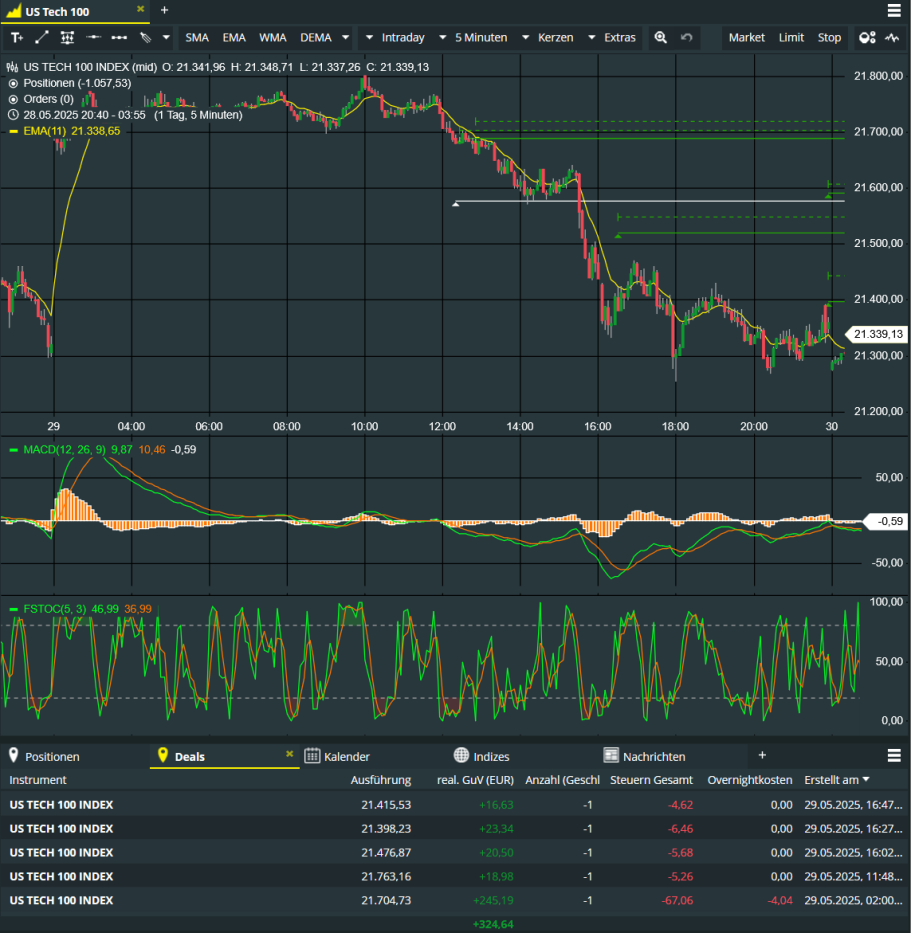Close the Deals tab
Viewport: 911px width, 933px height.
tap(289, 754)
